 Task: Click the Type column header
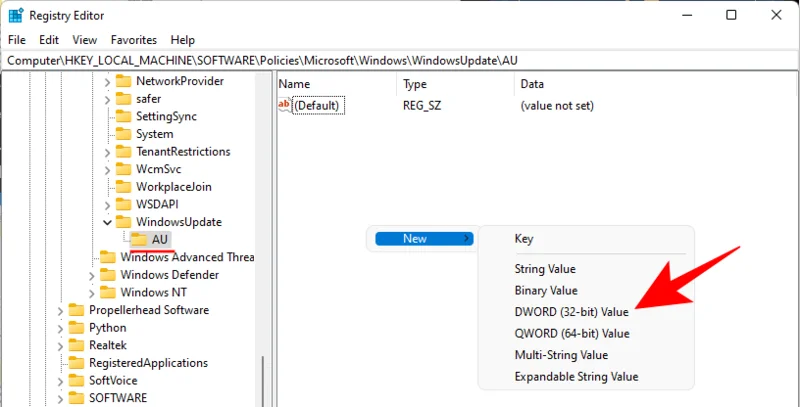tap(415, 84)
